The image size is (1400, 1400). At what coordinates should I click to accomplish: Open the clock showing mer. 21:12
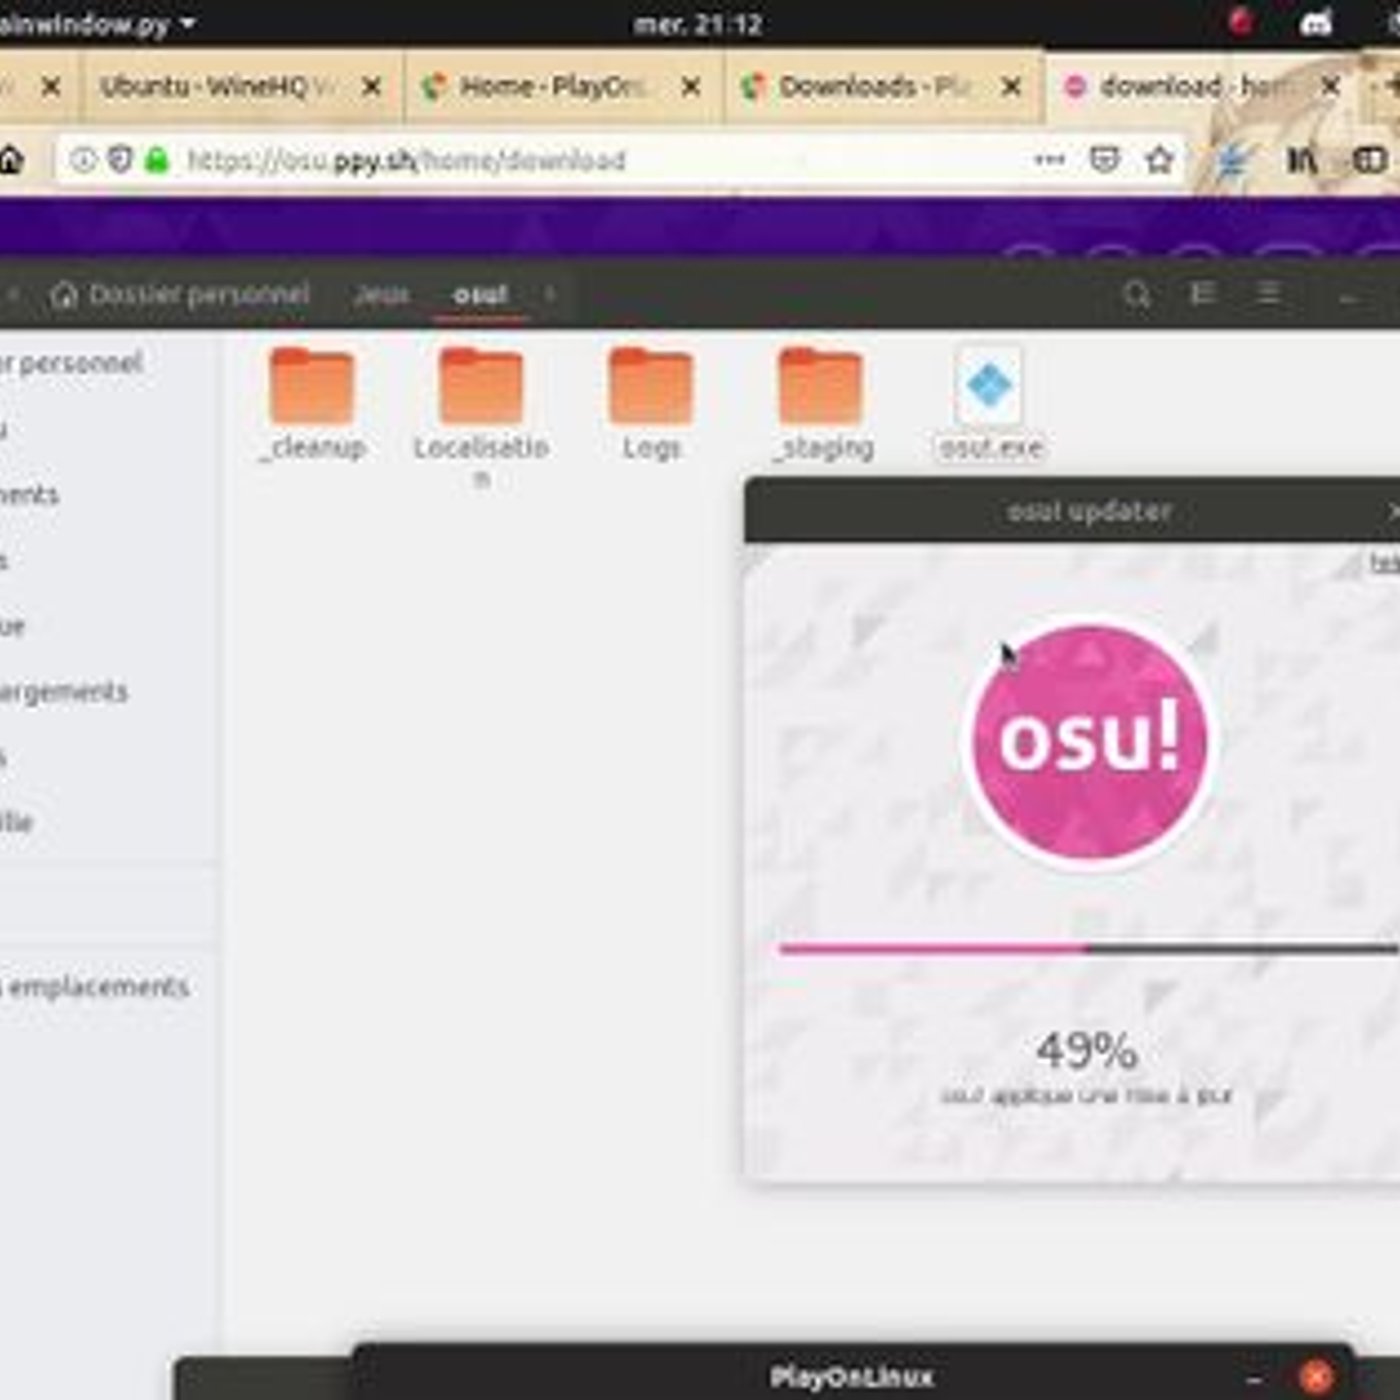pyautogui.click(x=698, y=24)
